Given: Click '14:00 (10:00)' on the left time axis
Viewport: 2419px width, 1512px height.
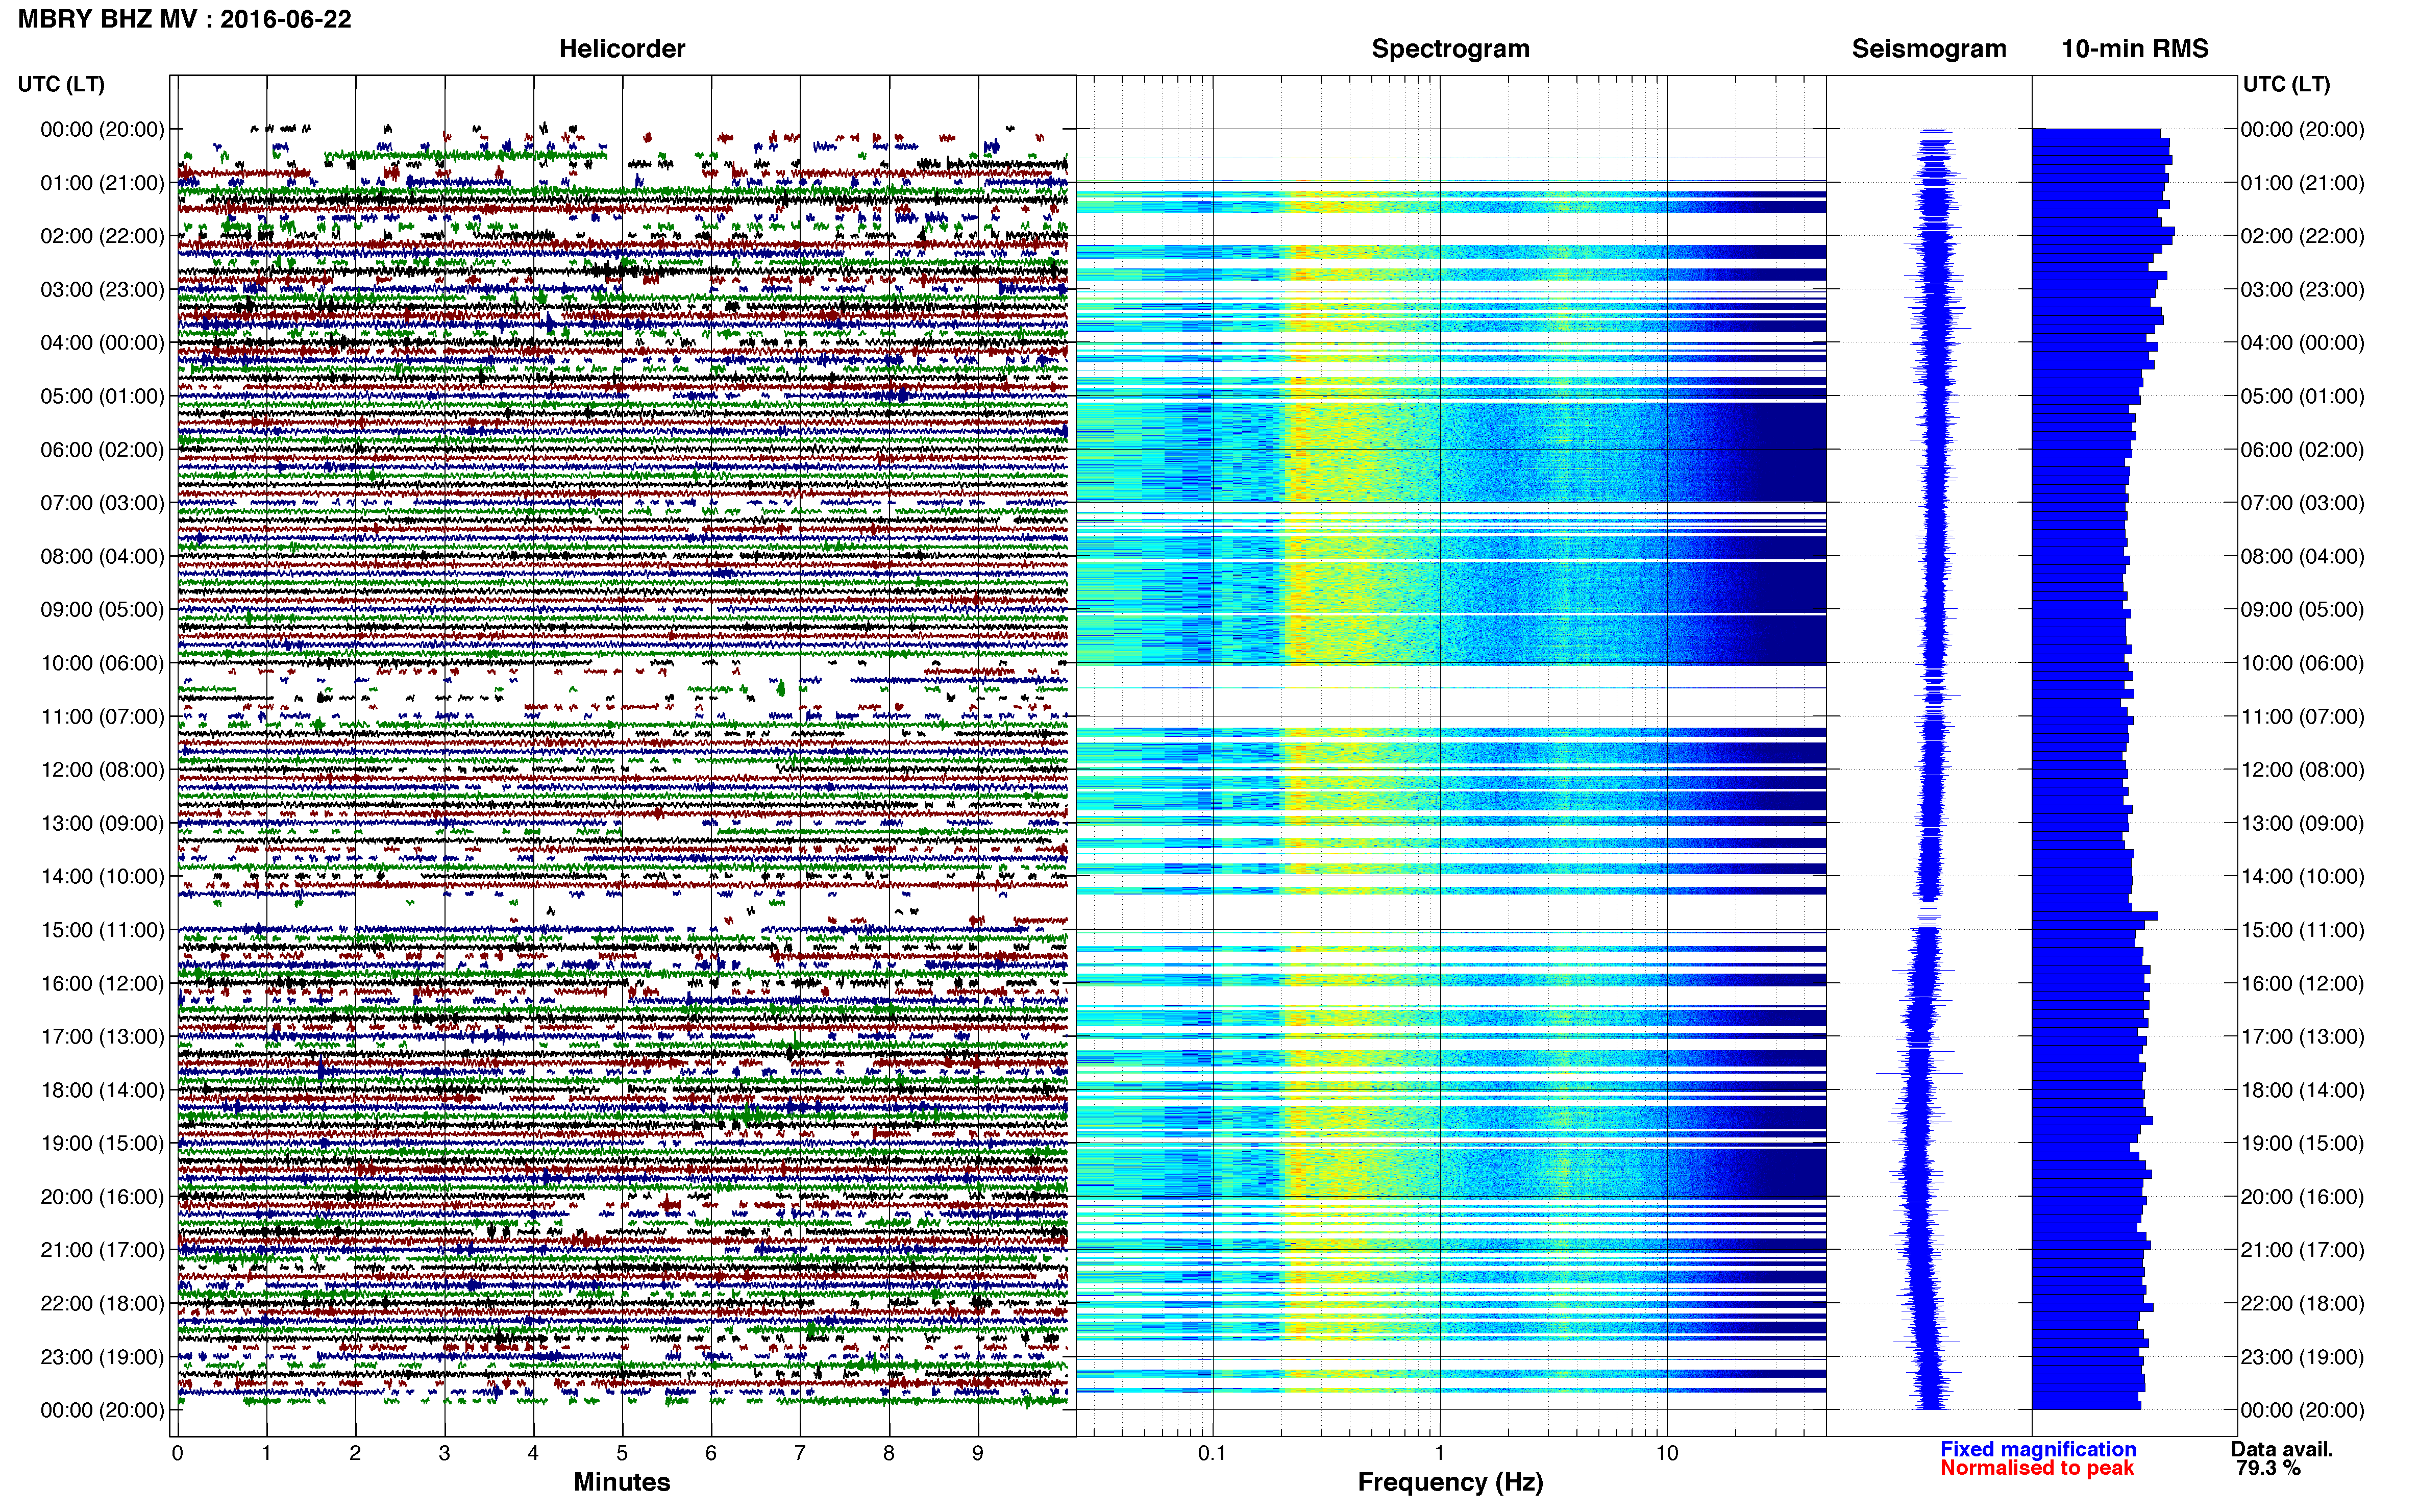Looking at the screenshot, I should pyautogui.click(x=102, y=877).
